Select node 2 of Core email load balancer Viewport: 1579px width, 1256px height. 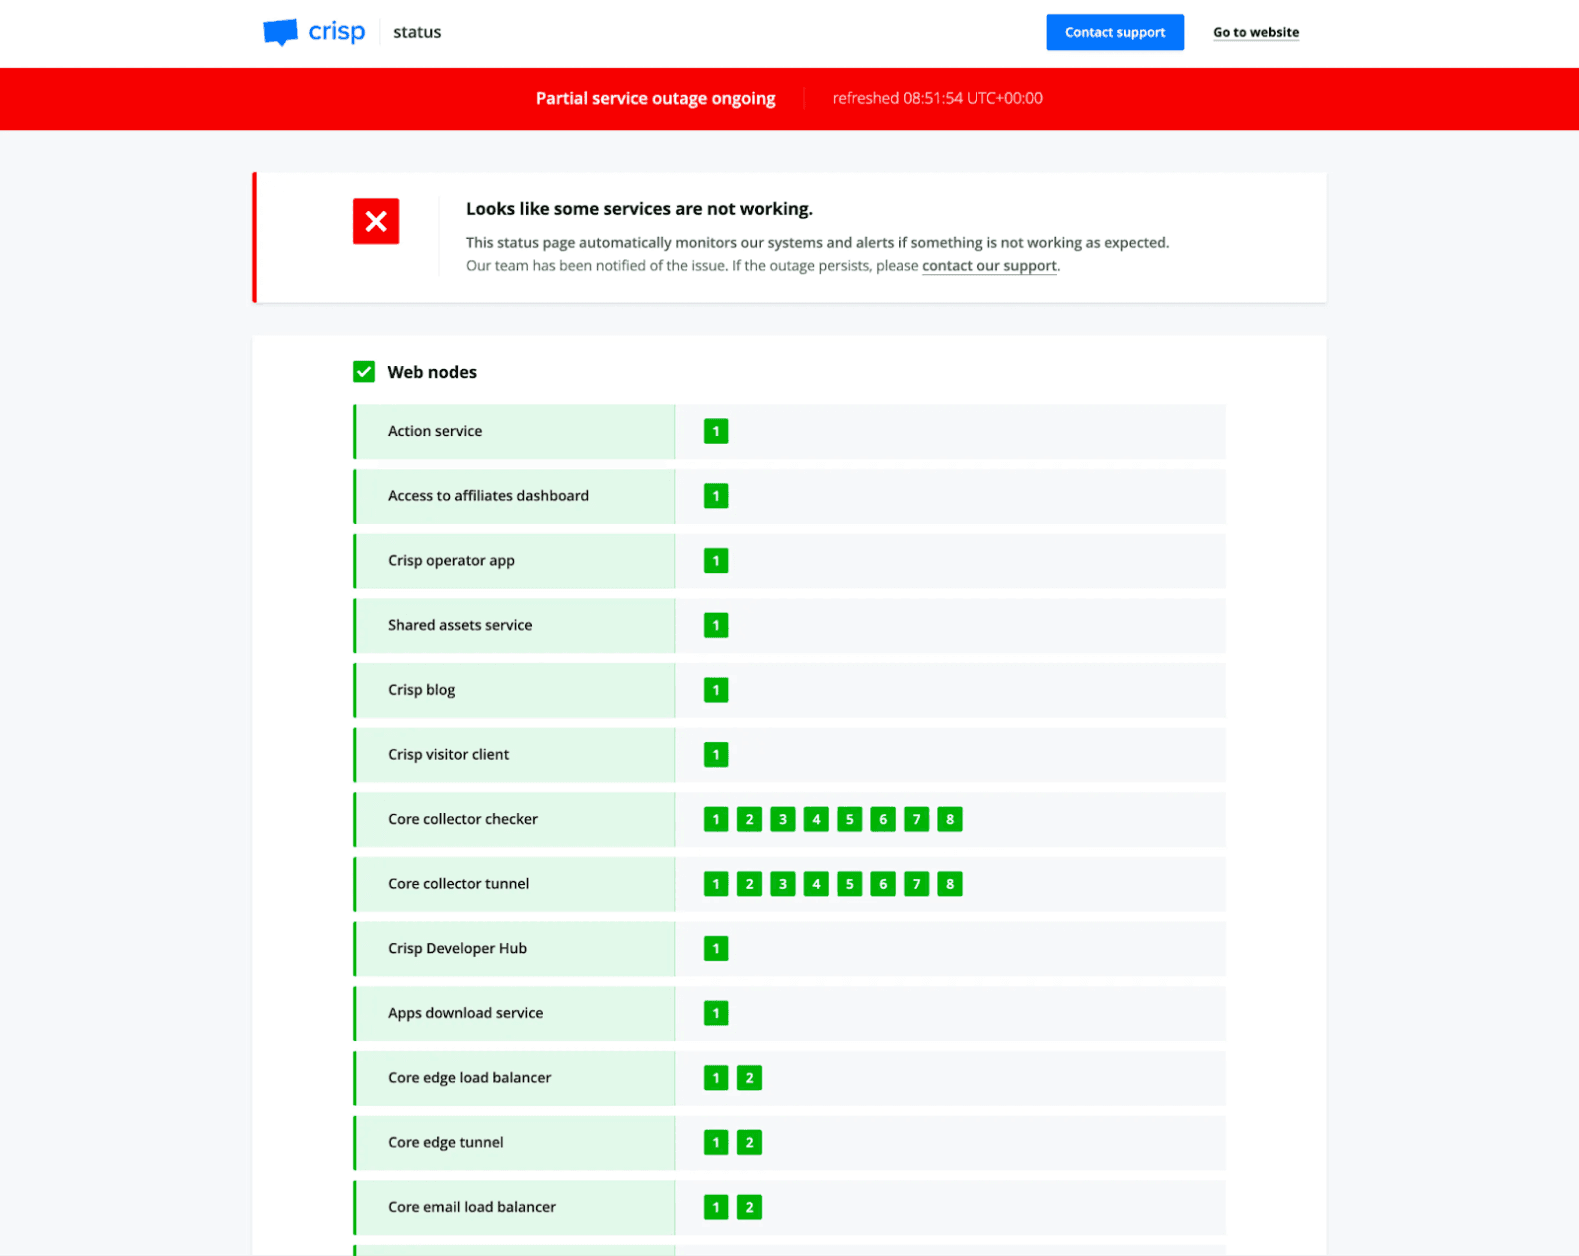pyautogui.click(x=749, y=1207)
